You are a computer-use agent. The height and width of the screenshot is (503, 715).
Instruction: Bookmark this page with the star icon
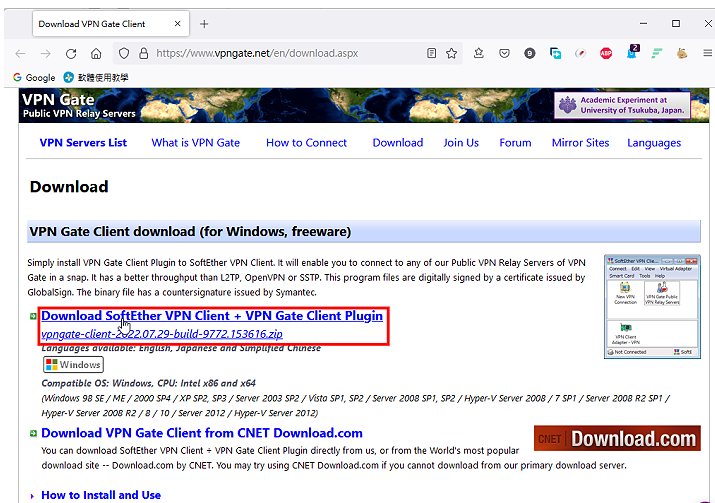pos(451,53)
